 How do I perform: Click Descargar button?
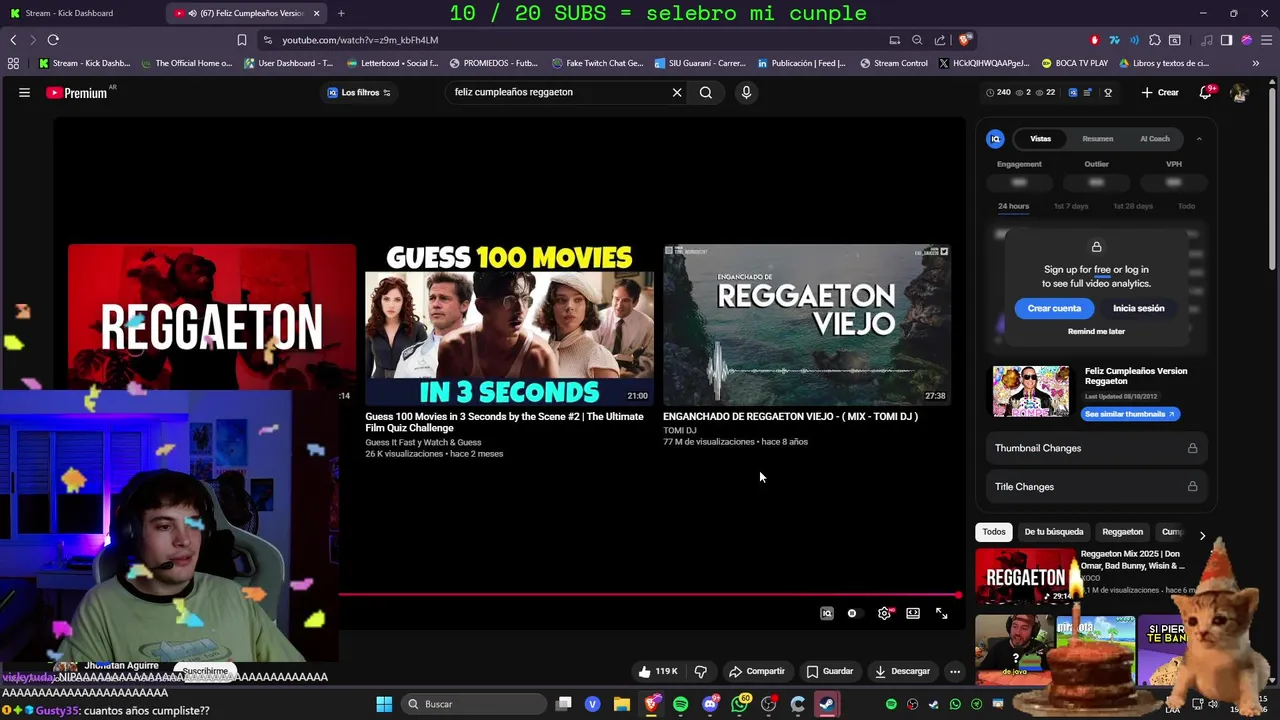(902, 671)
